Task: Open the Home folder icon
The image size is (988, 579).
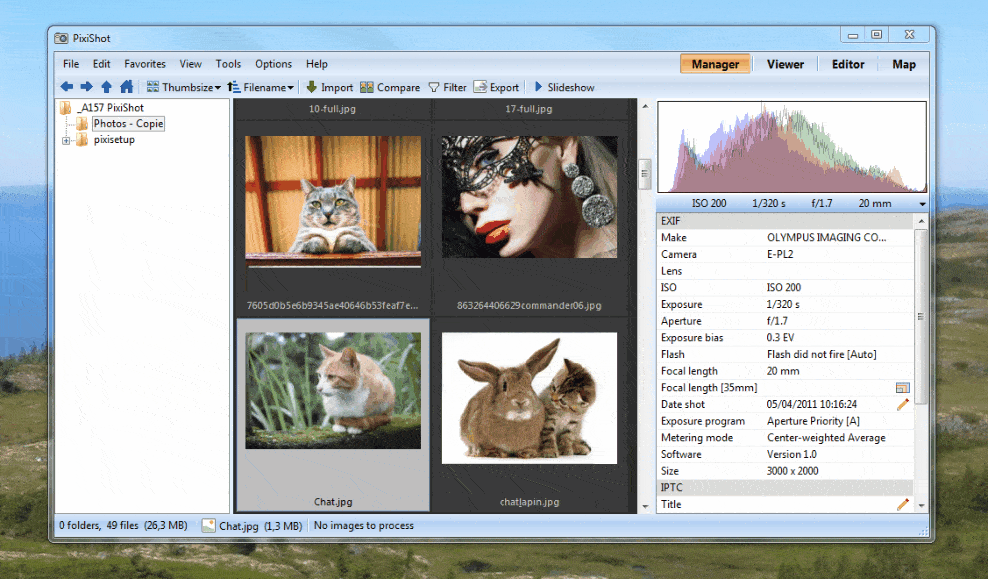Action: tap(127, 87)
